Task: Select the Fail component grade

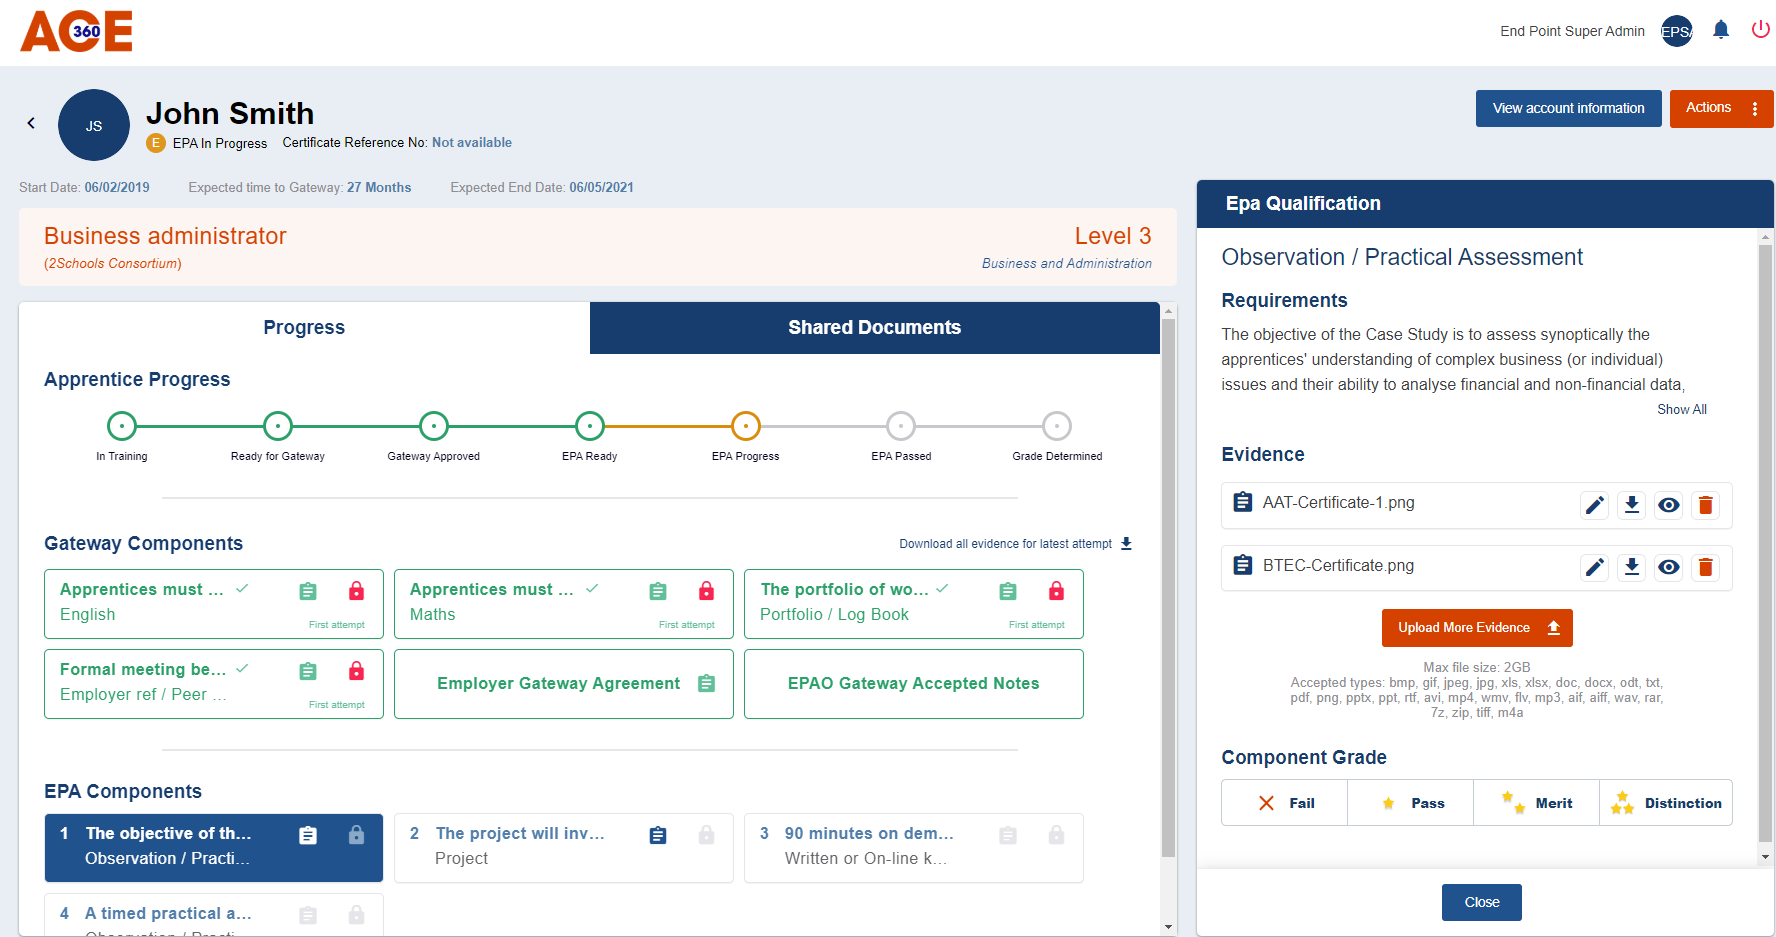Action: [1285, 803]
